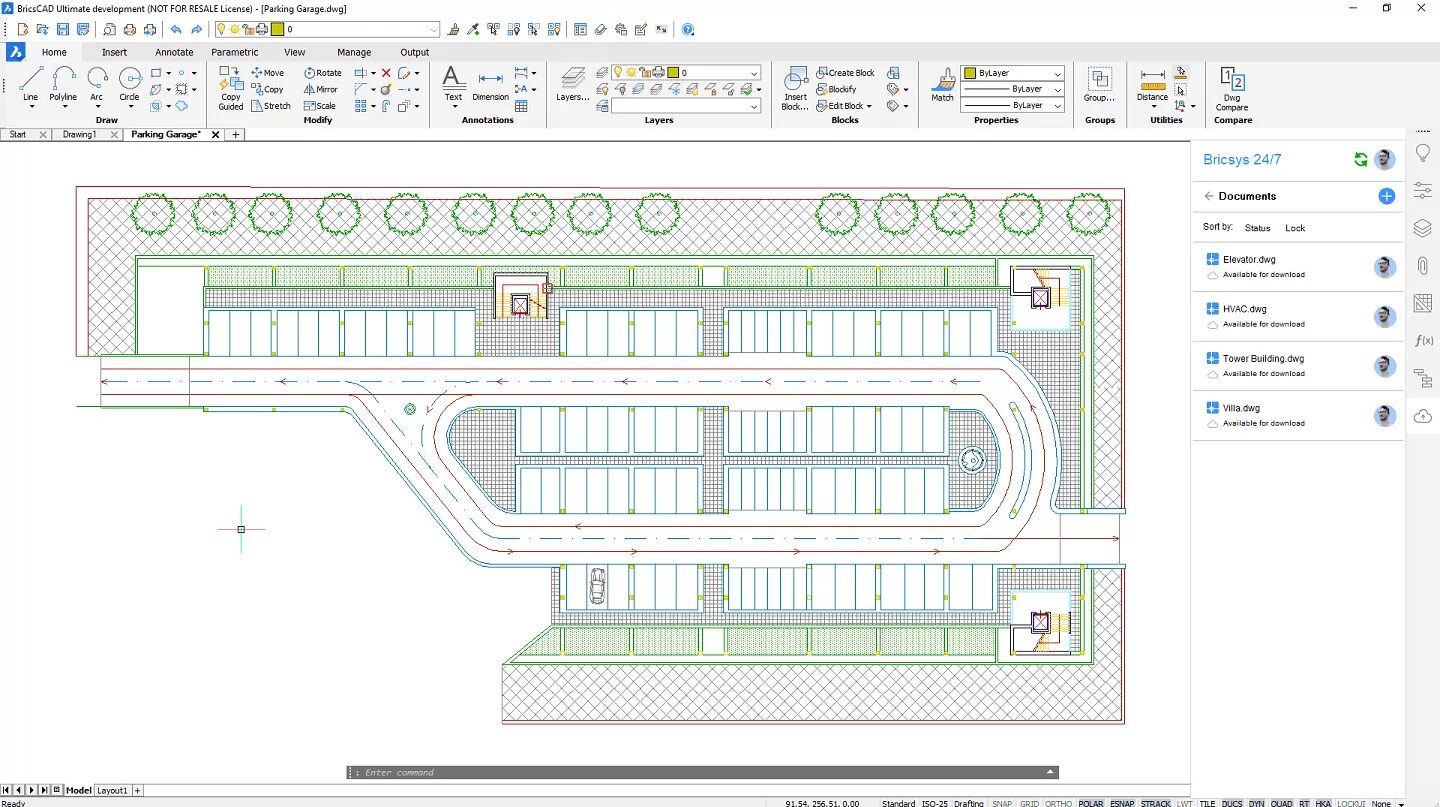Launch the Dwg Compare tool
This screenshot has width=1440, height=807.
click(x=1232, y=88)
